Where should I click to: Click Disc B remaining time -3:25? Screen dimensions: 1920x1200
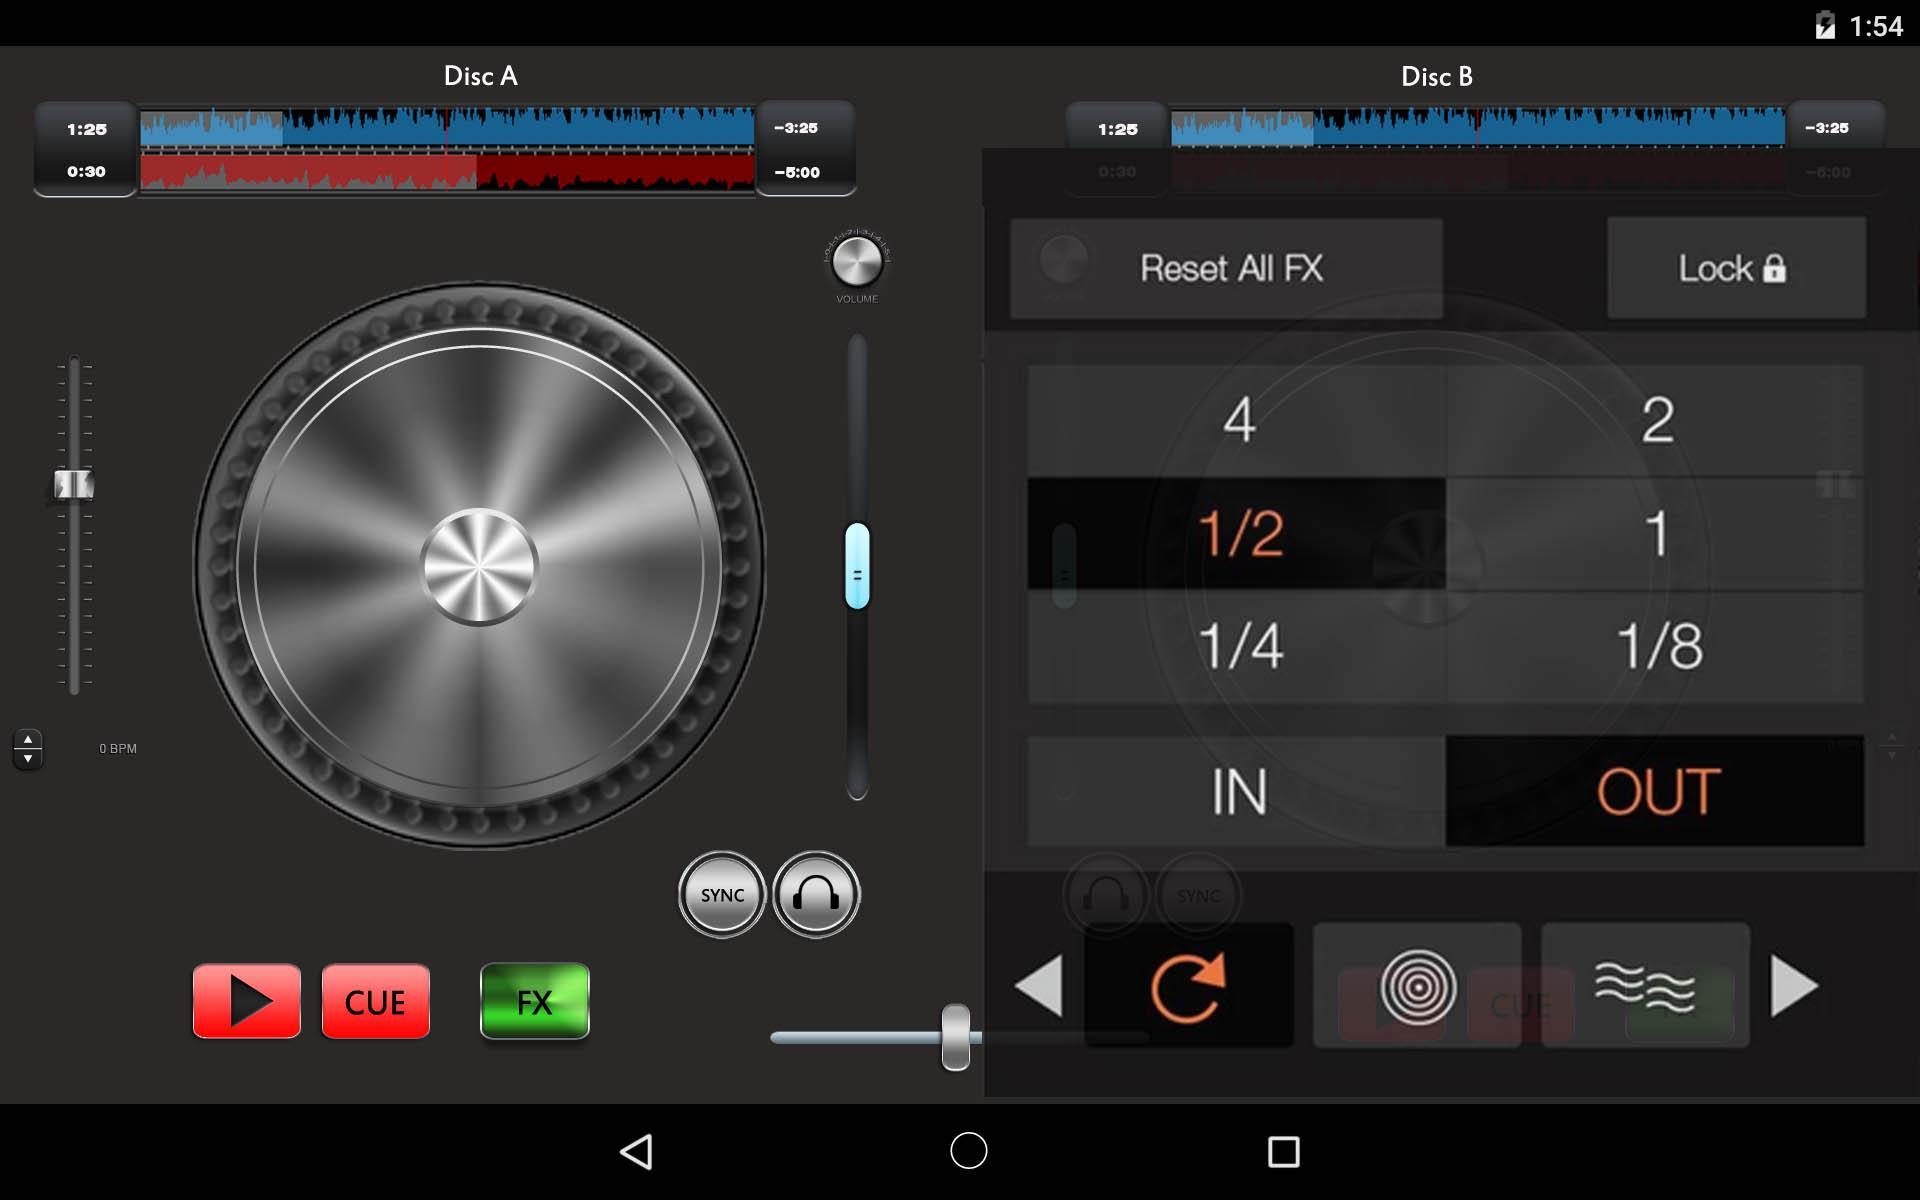pos(1827,128)
